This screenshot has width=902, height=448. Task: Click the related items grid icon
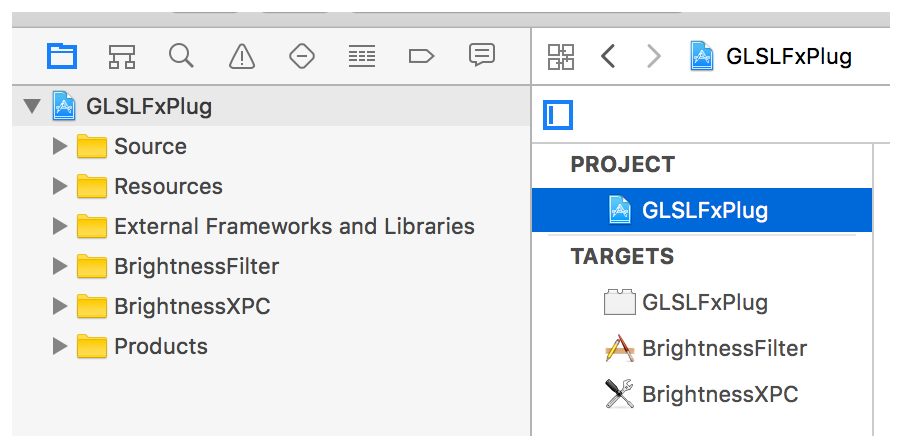[x=561, y=56]
